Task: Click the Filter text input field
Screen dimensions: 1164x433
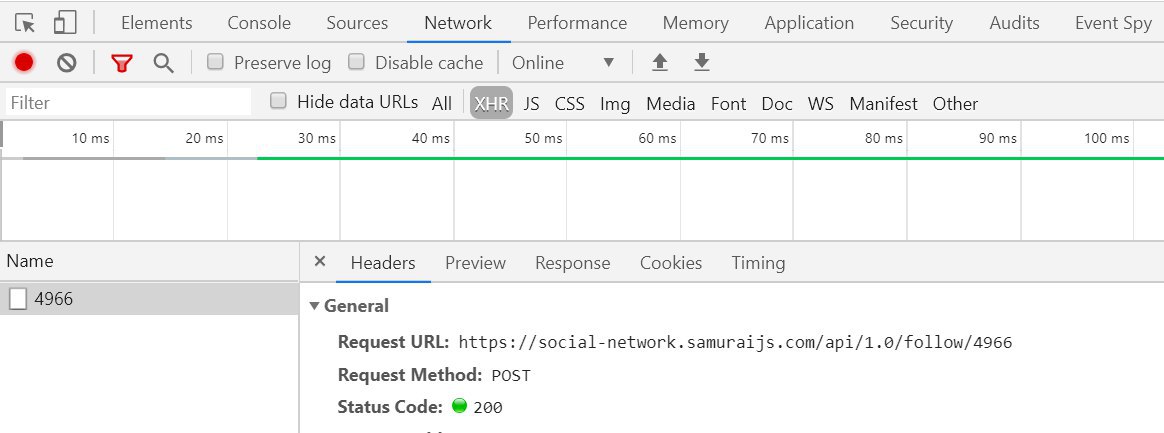Action: click(128, 103)
